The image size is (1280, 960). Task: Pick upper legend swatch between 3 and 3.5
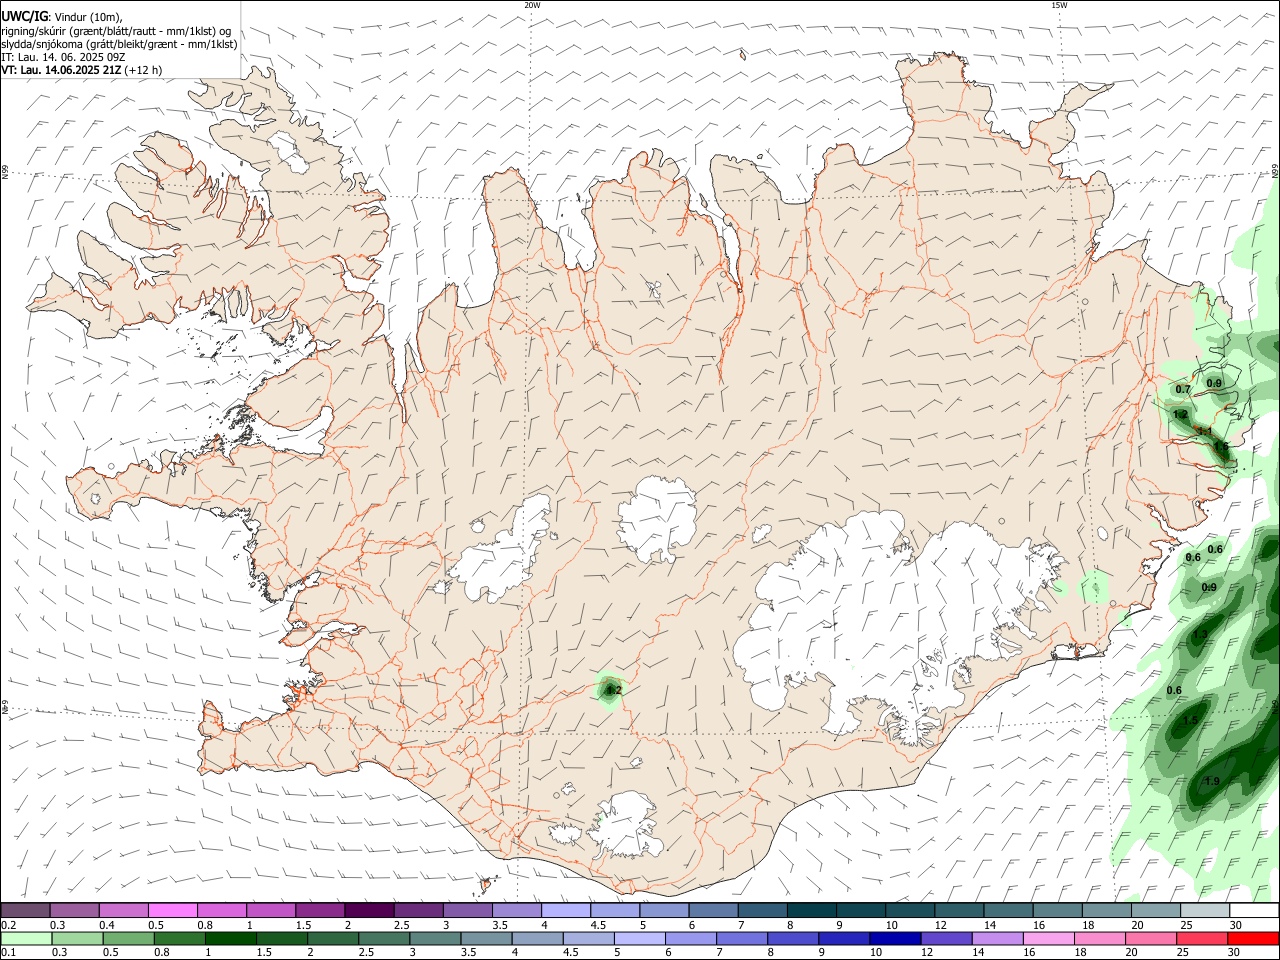click(x=467, y=910)
